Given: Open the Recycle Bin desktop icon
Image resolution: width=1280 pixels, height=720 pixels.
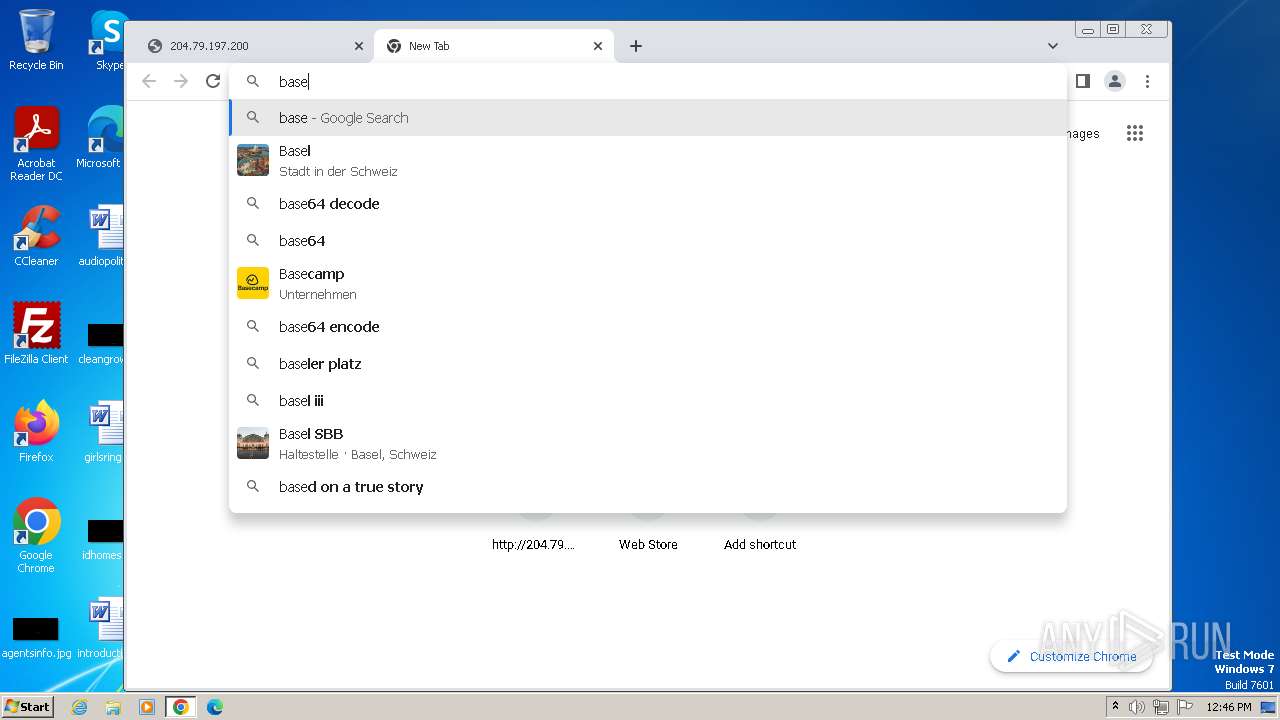Looking at the screenshot, I should click(36, 40).
